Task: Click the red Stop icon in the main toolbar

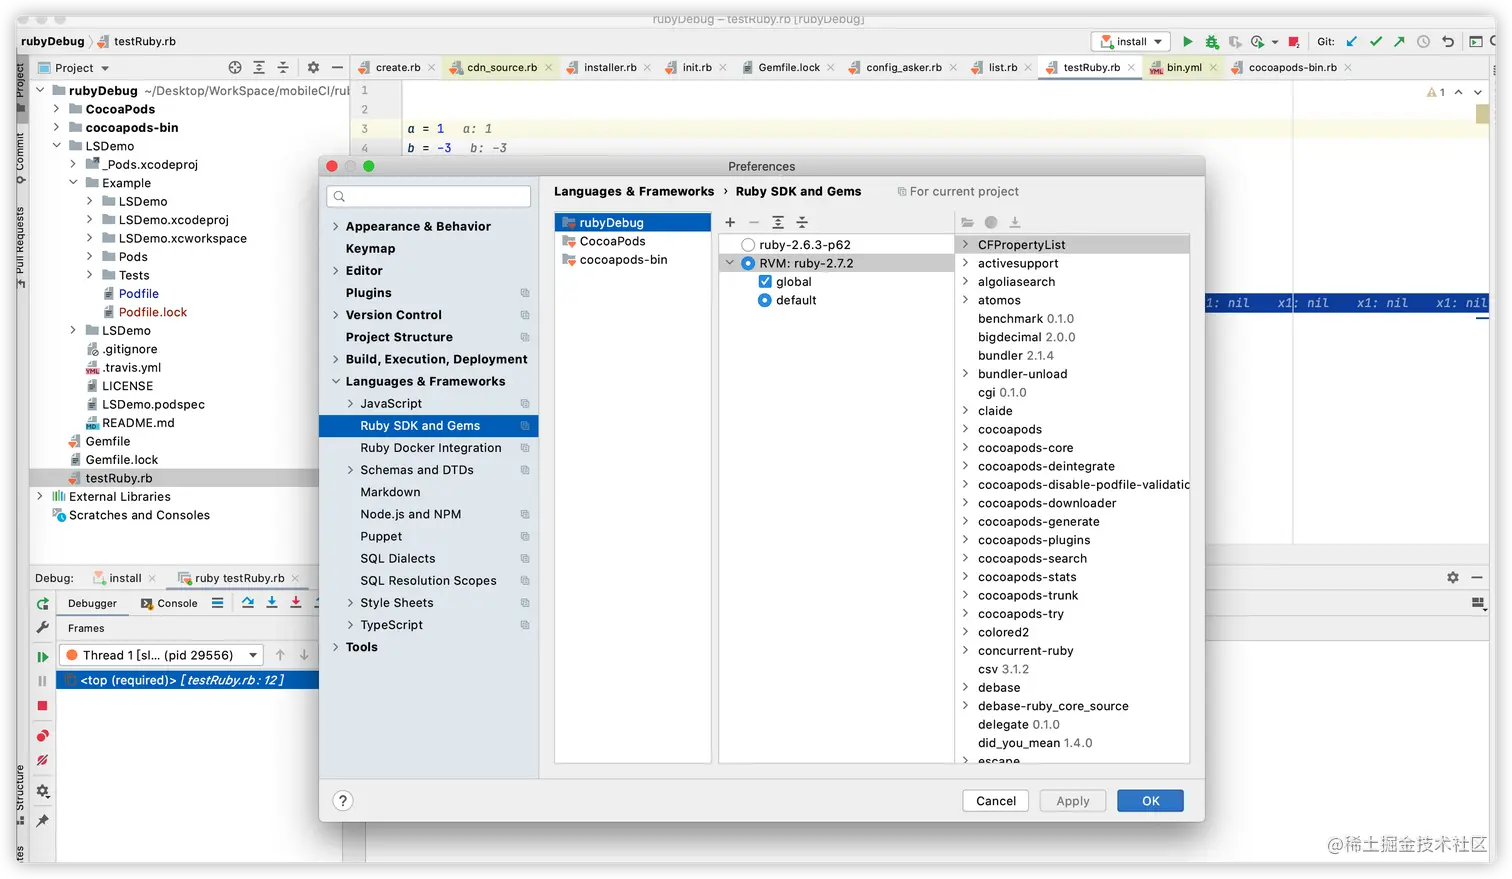Action: click(1294, 42)
